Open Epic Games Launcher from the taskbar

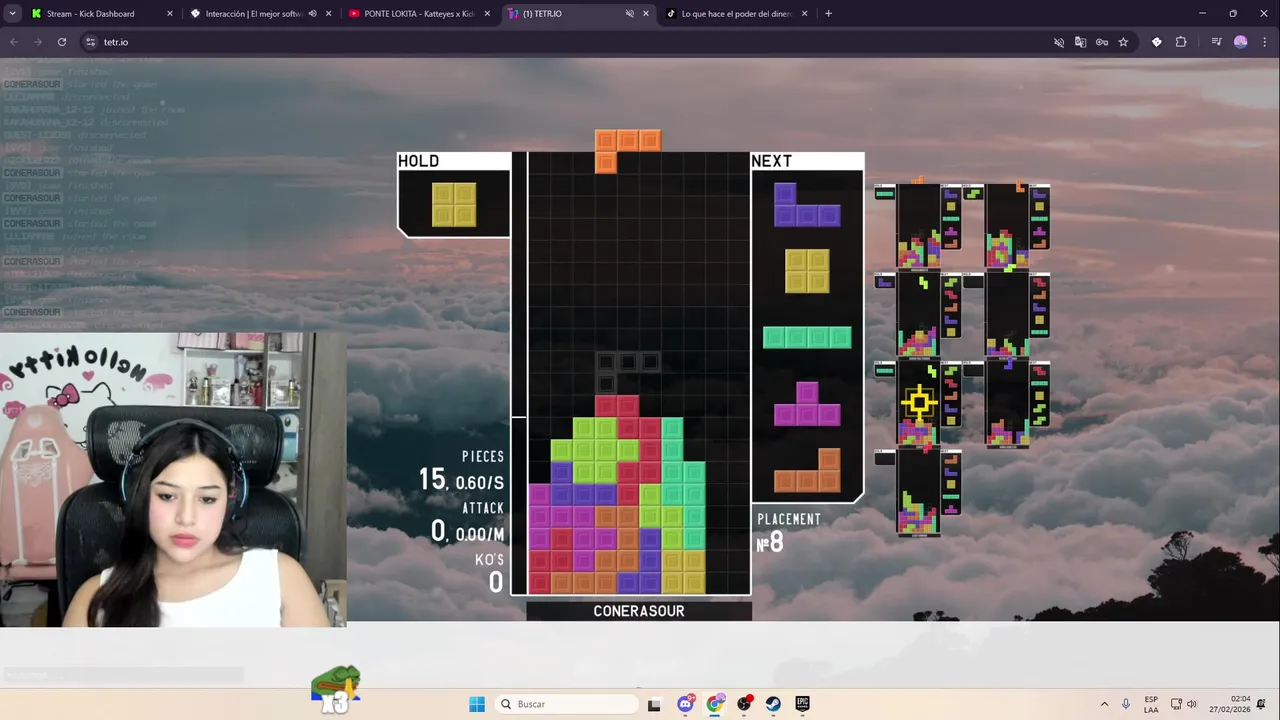(803, 704)
